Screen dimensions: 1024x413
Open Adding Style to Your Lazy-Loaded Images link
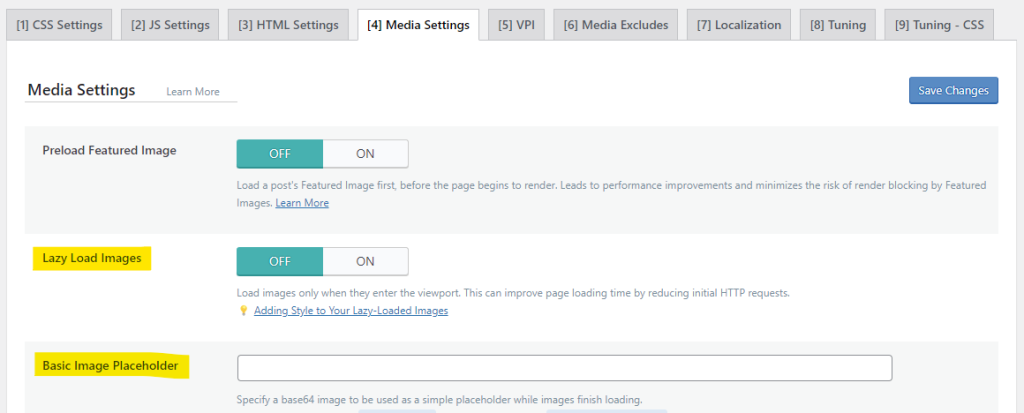(x=350, y=311)
